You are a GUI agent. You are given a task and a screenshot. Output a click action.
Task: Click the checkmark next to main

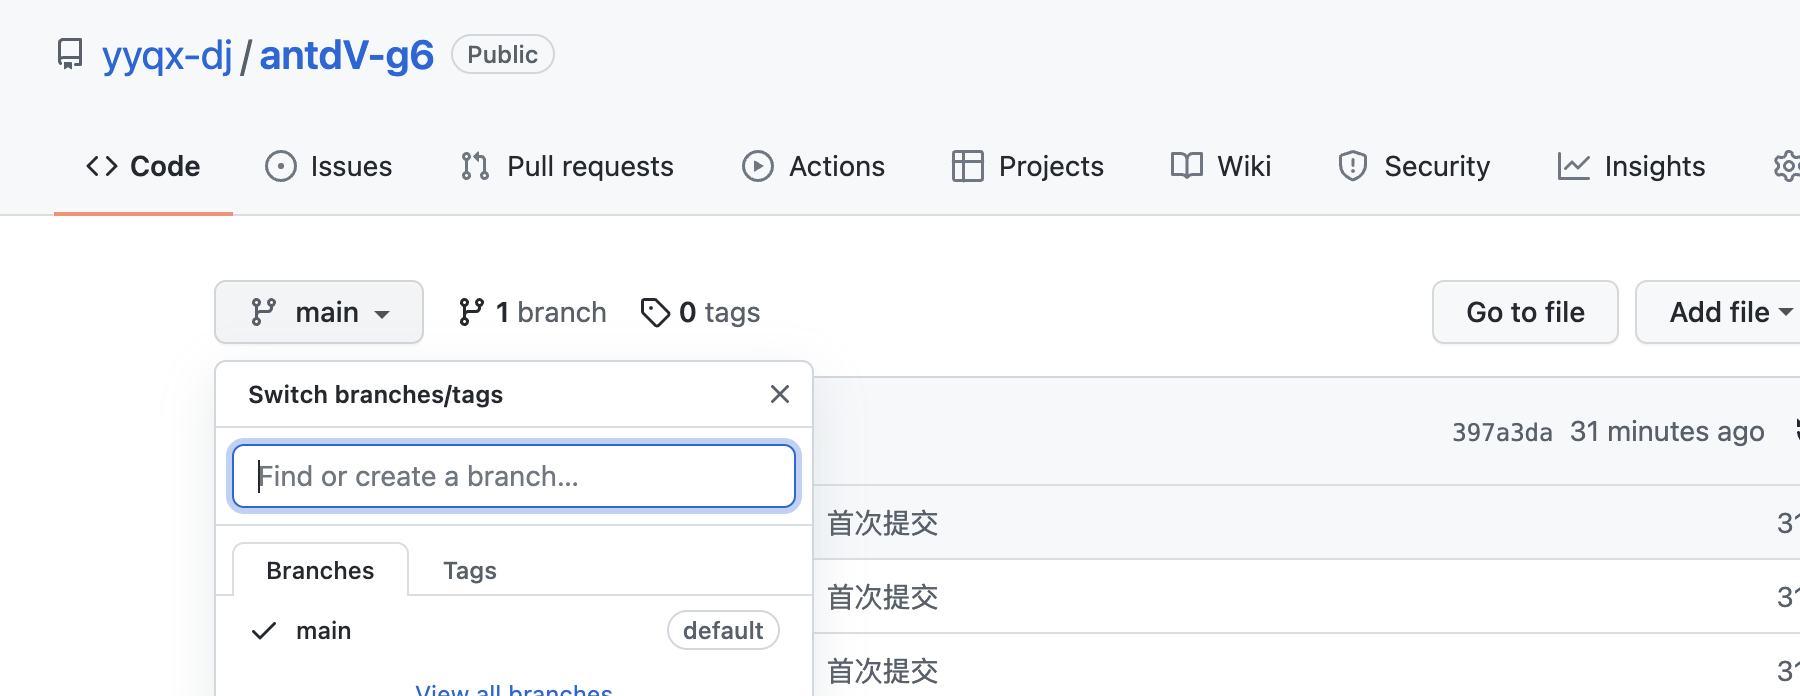(x=264, y=631)
